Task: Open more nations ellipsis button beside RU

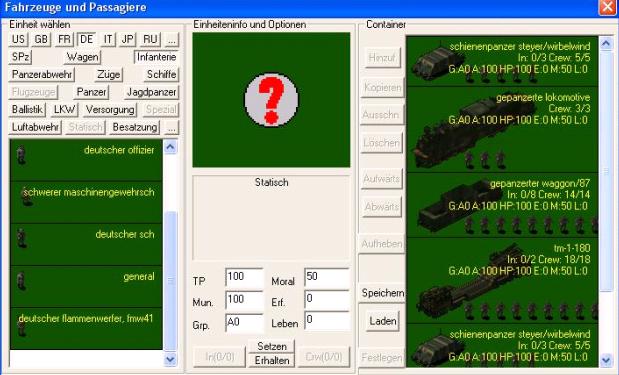Action: (171, 39)
